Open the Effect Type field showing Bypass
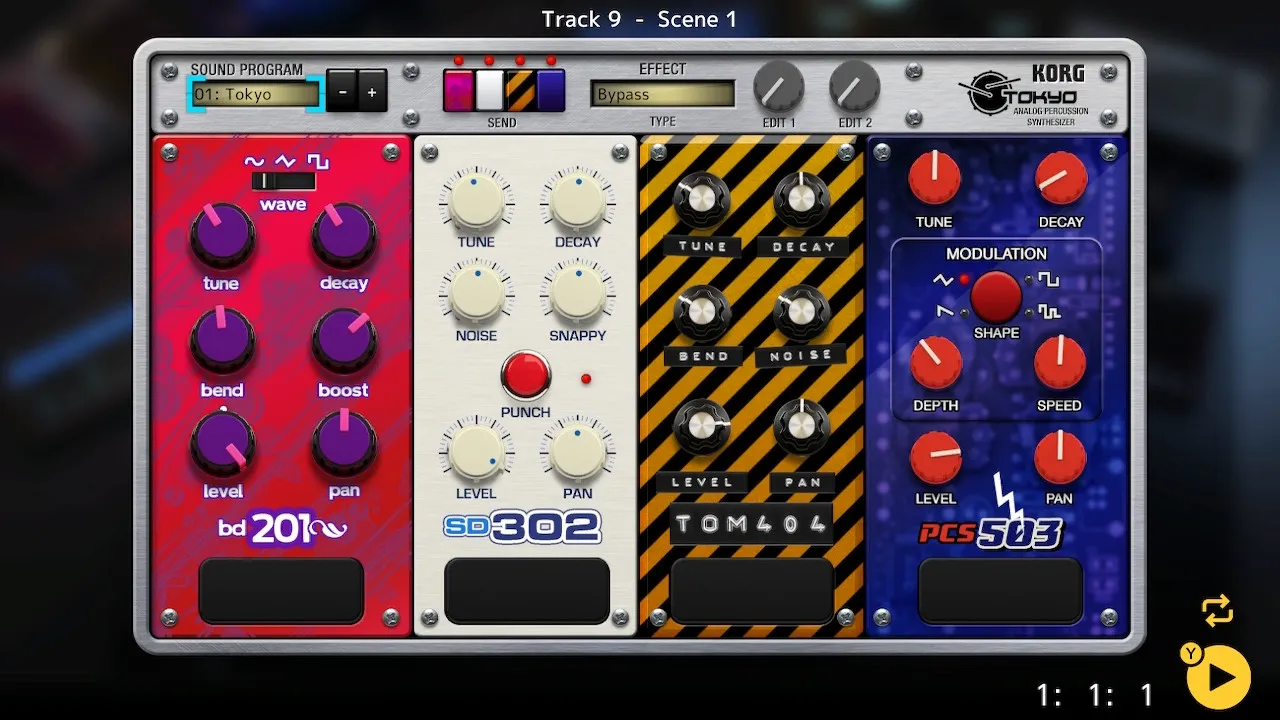The height and width of the screenshot is (720, 1280). (662, 95)
